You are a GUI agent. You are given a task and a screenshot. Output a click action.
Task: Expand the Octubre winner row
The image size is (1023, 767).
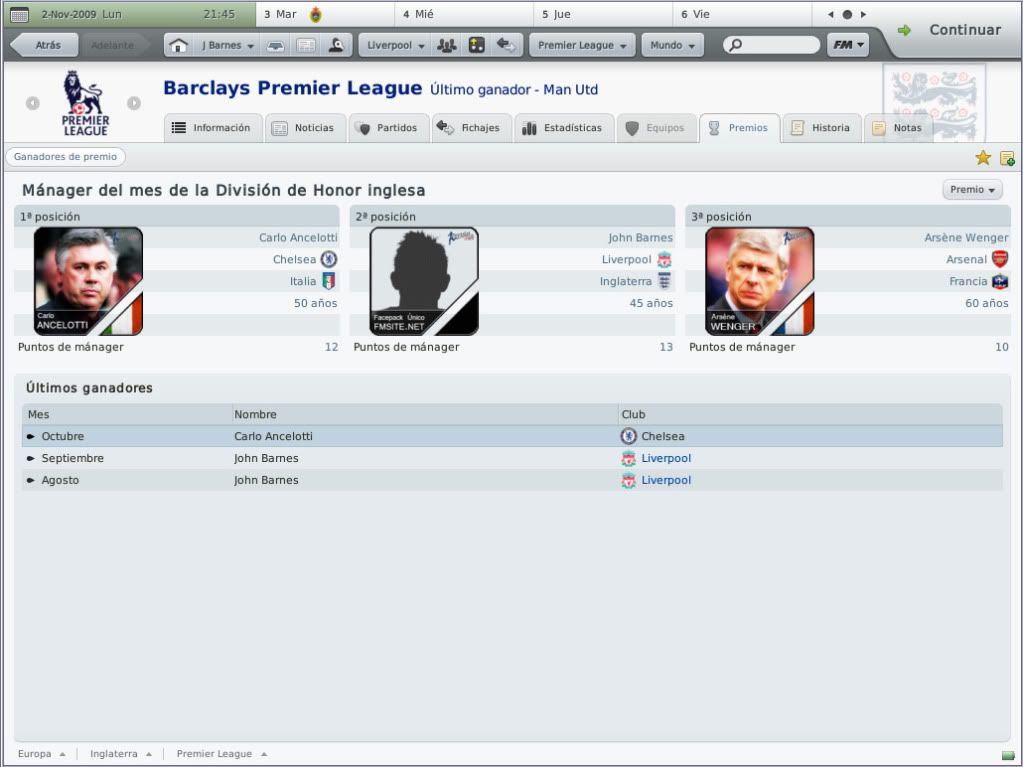512,436
